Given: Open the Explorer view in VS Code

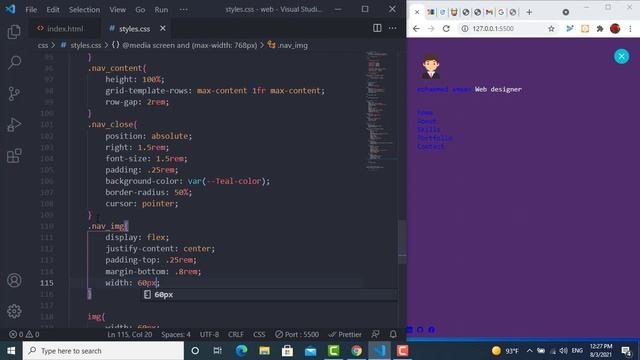Looking at the screenshot, I should (14, 32).
